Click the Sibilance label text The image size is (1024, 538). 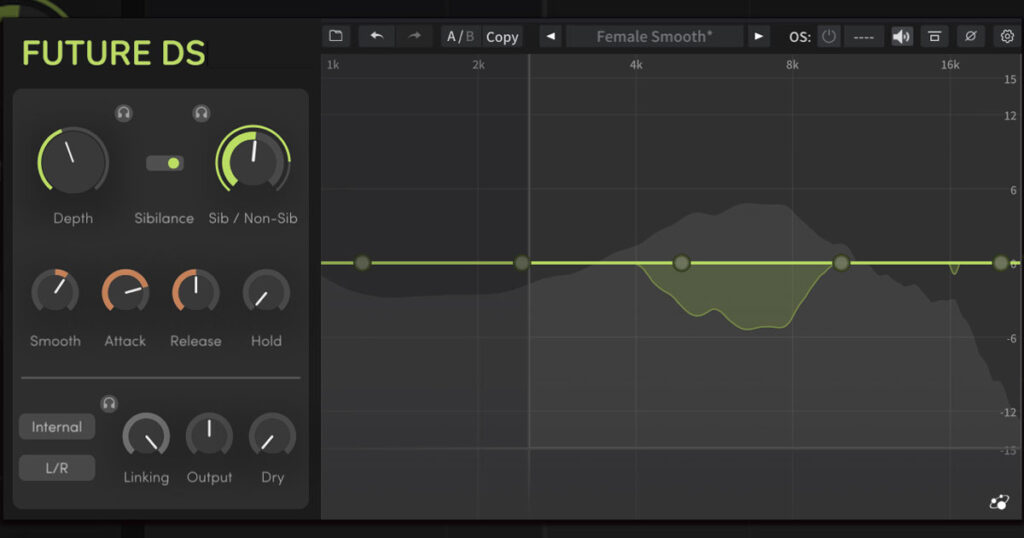[164, 218]
